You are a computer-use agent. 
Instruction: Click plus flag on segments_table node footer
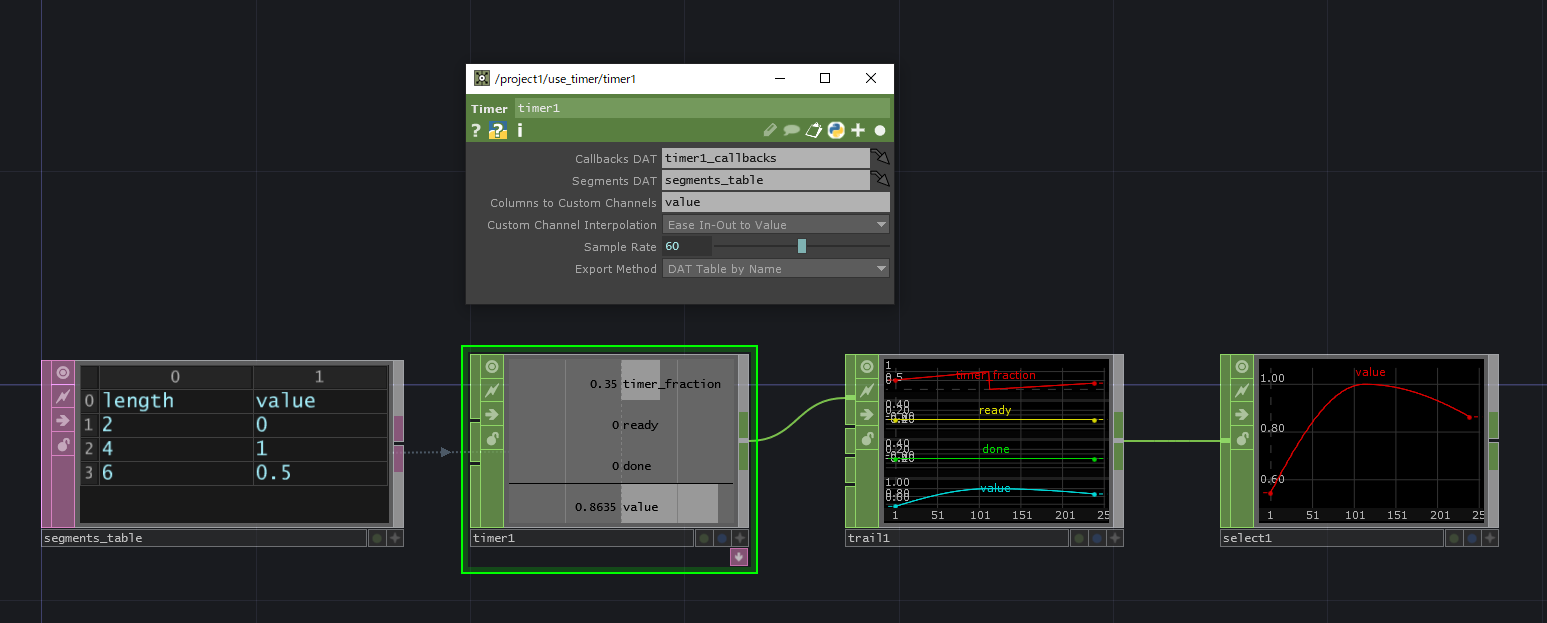(x=395, y=538)
